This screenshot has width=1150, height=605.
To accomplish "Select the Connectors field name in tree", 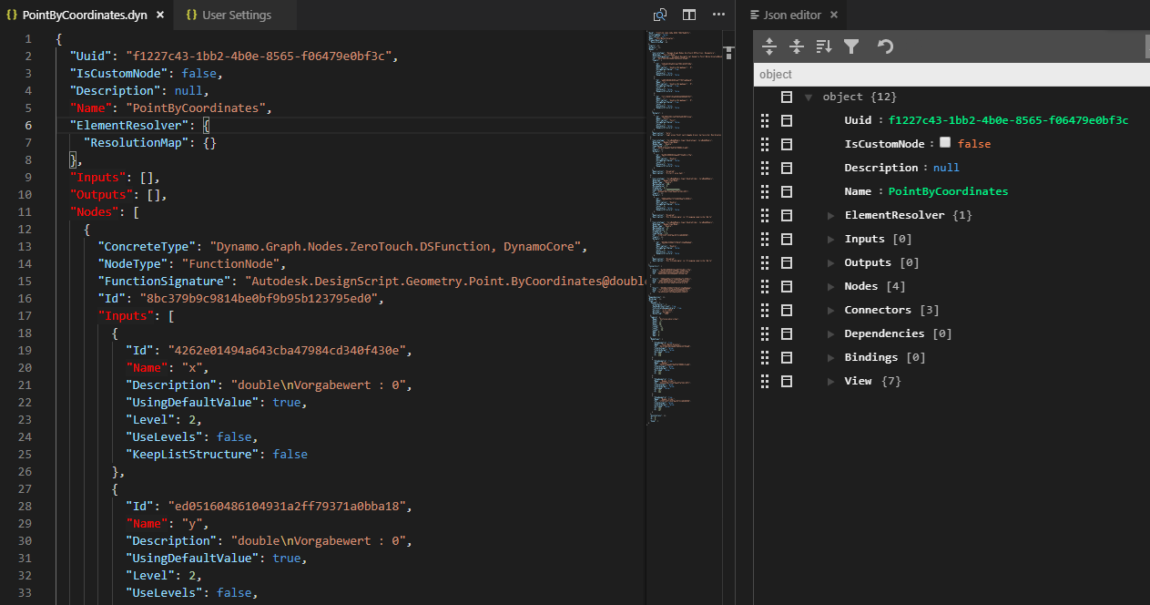I will point(877,310).
